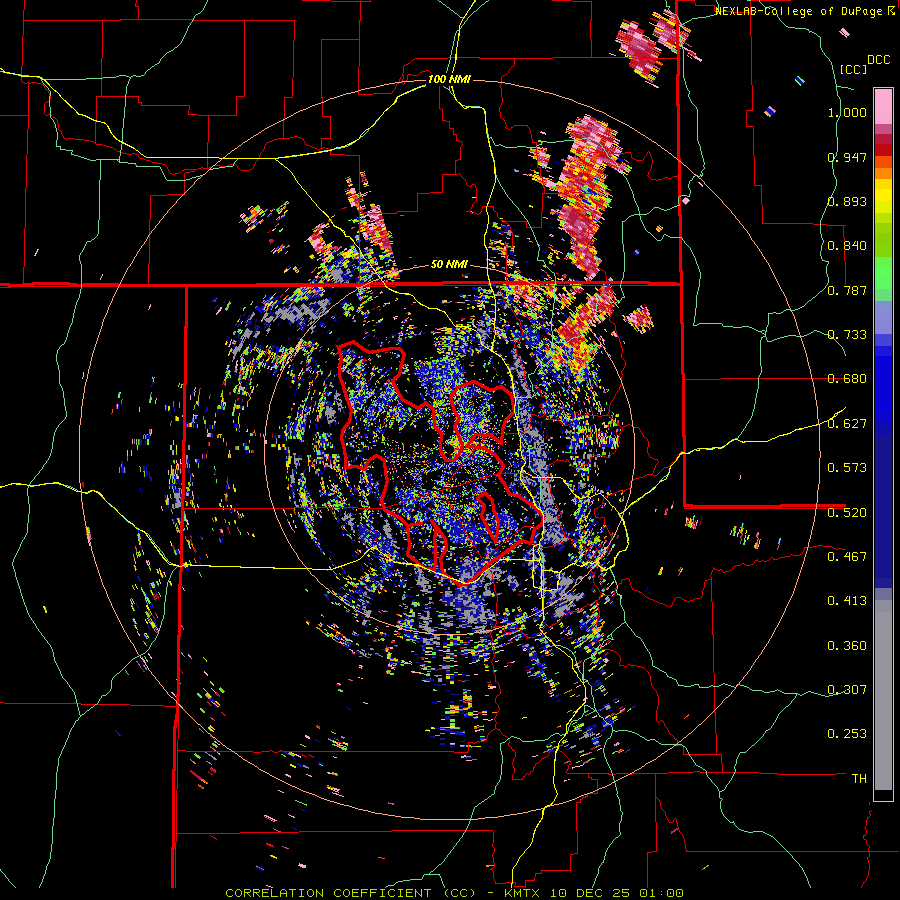Click the 0.520 value on the legend

tap(847, 512)
